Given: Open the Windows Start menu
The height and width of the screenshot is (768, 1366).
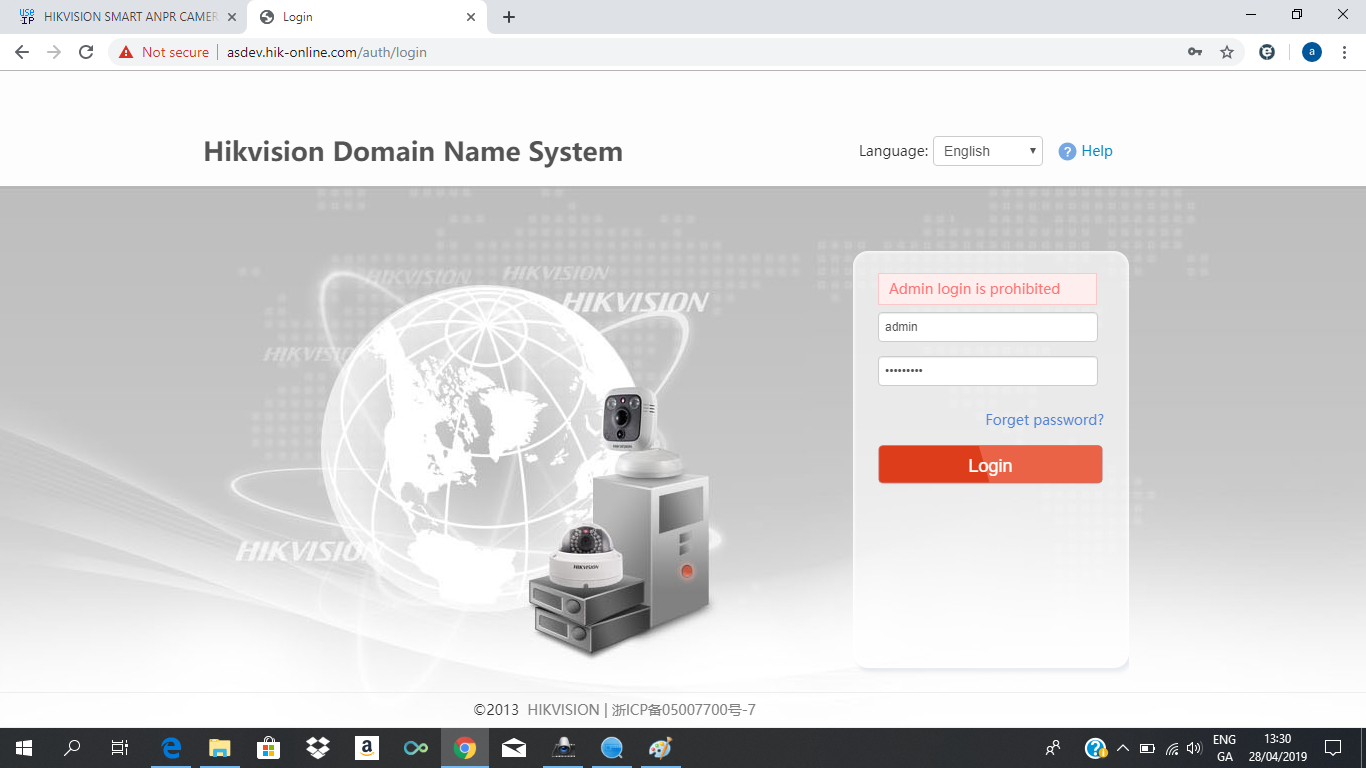Looking at the screenshot, I should [x=24, y=748].
